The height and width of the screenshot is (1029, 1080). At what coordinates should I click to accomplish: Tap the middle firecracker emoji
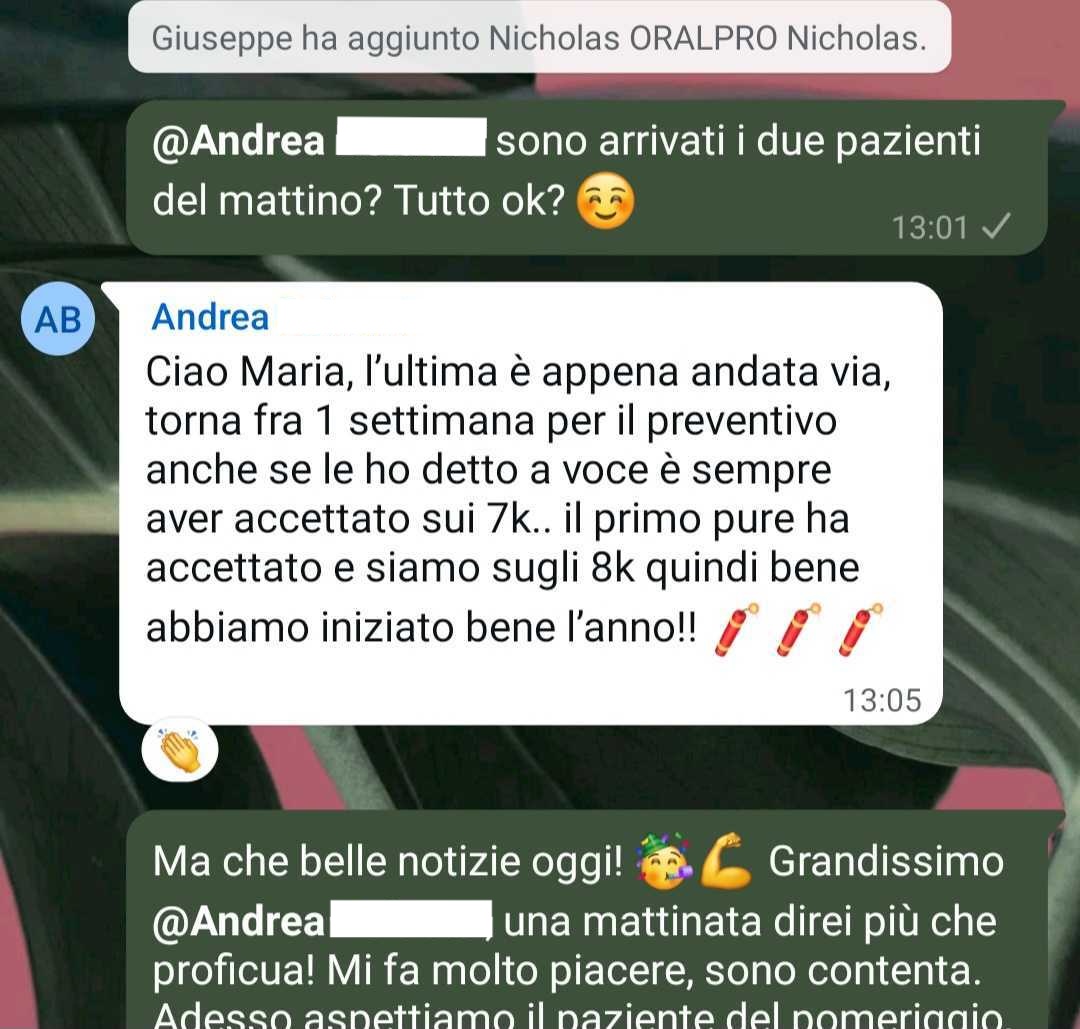coord(798,630)
